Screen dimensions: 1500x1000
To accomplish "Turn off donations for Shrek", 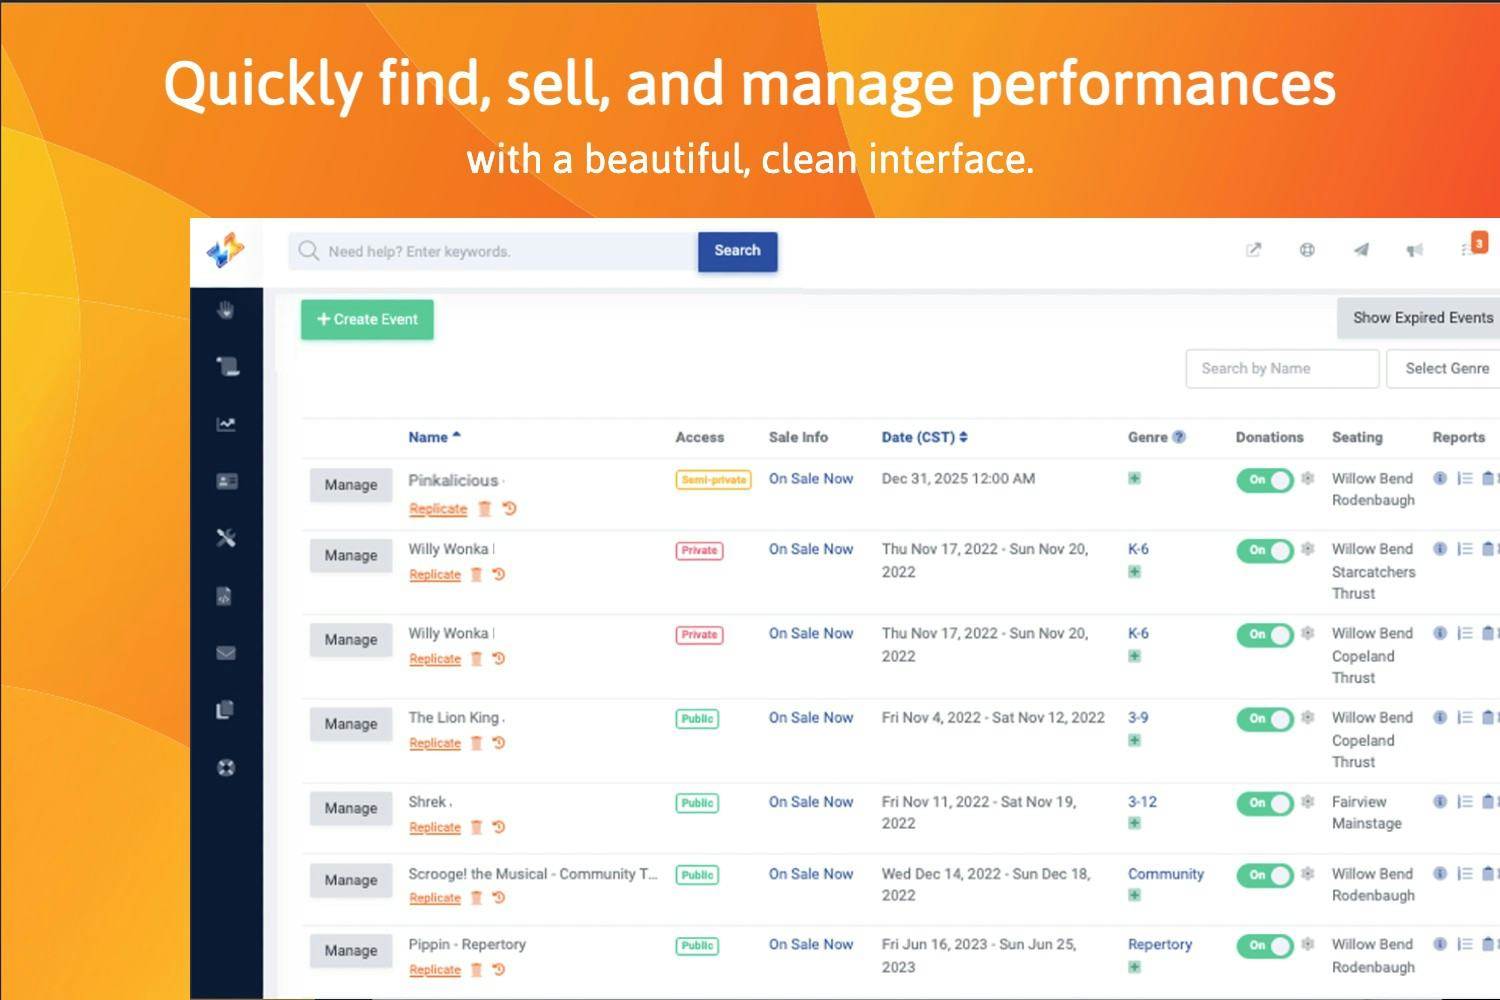I will tap(1265, 803).
